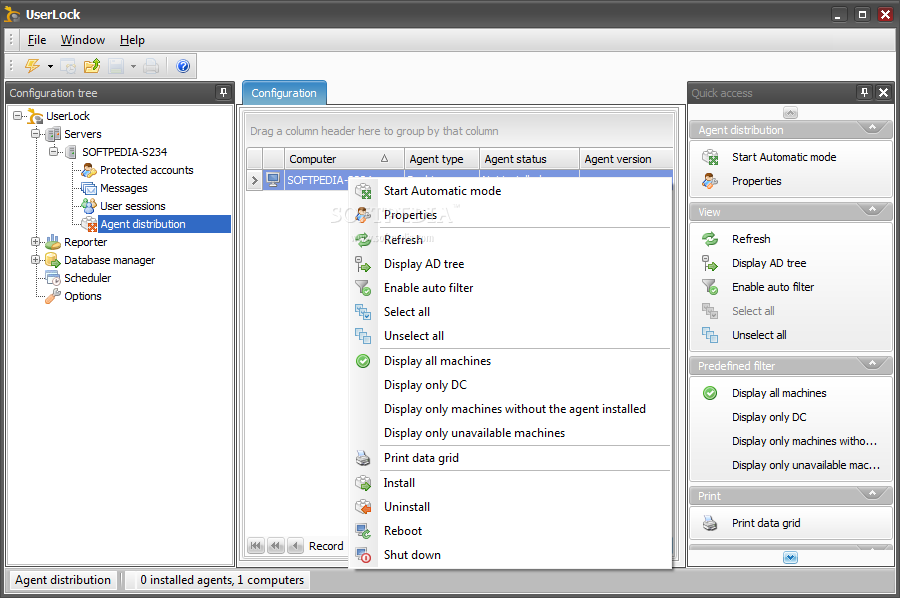900x598 pixels.
Task: Choose Enable auto filter in context menu
Action: point(510,288)
